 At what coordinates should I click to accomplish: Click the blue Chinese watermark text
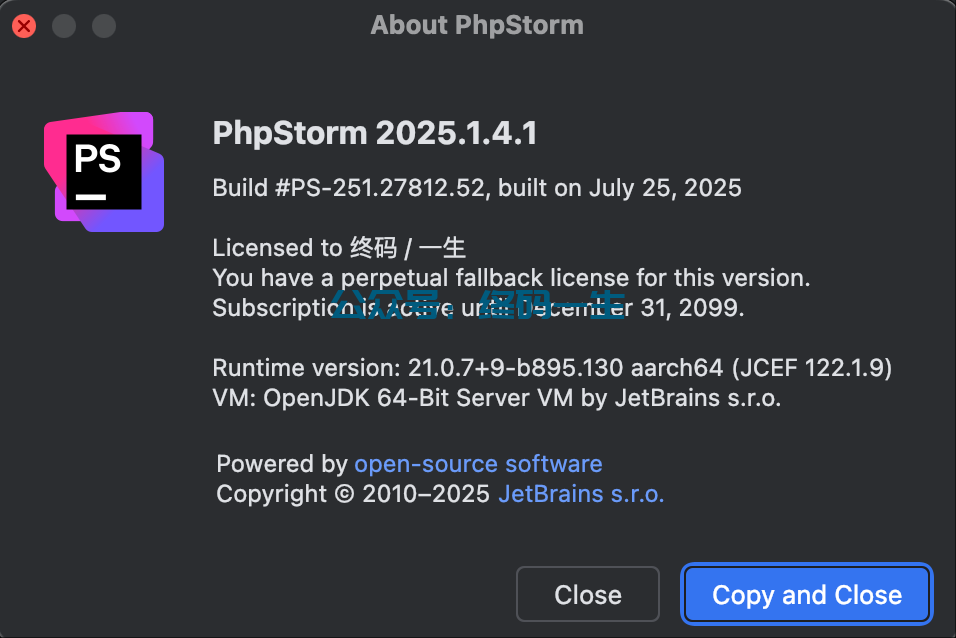(x=477, y=303)
